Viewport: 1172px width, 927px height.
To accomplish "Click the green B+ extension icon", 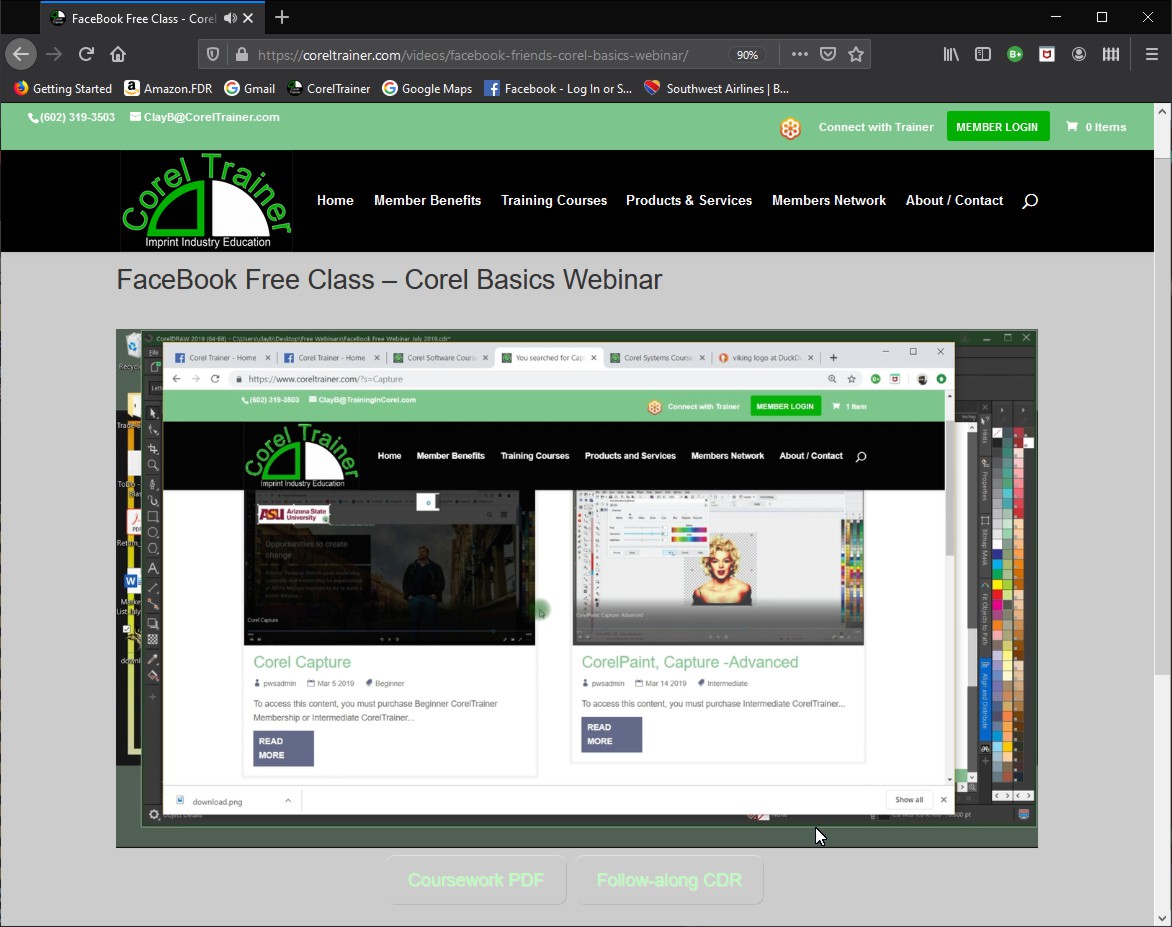I will pos(1015,54).
